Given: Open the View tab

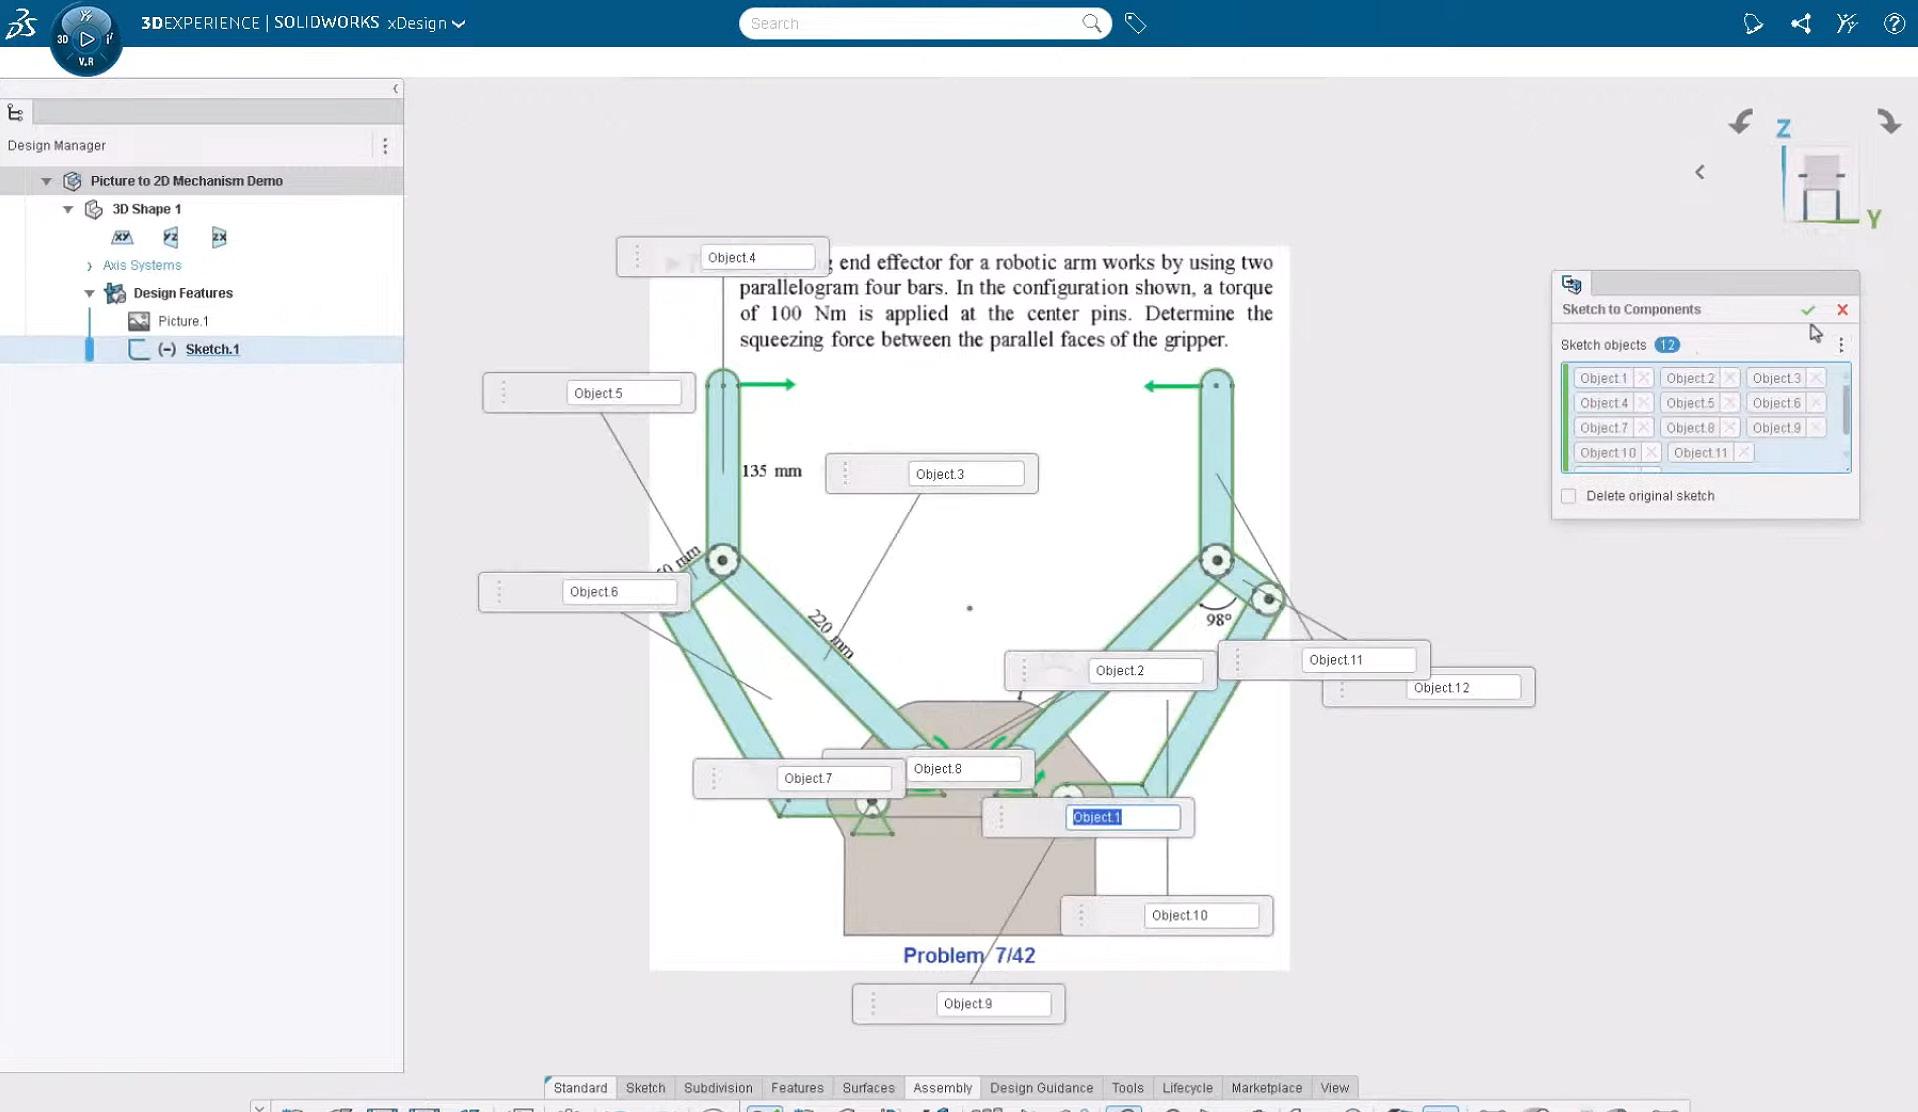Looking at the screenshot, I should tap(1334, 1088).
